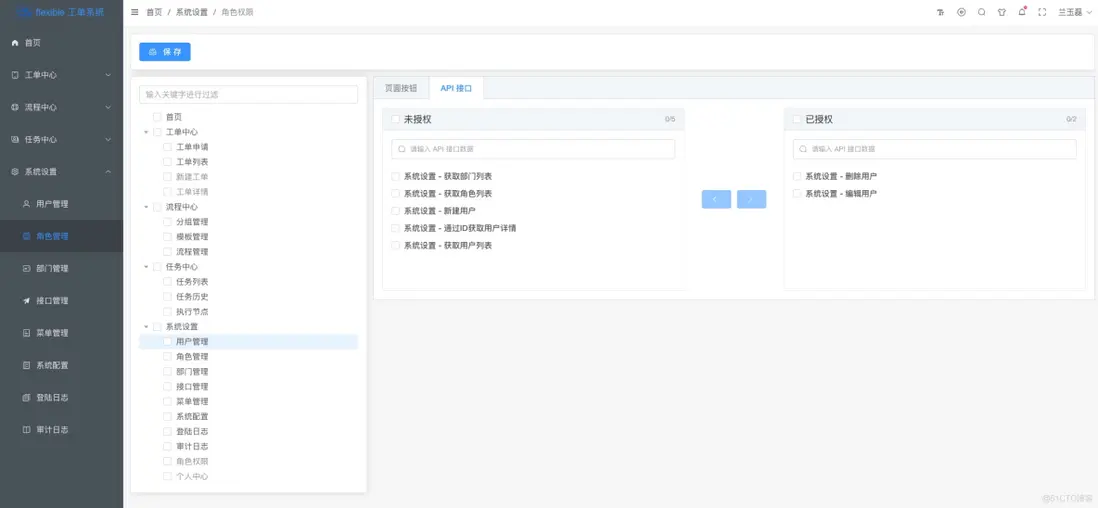Collapse the 流程中心 tree node arrow
Image resolution: width=1098 pixels, height=508 pixels.
pos(146,207)
